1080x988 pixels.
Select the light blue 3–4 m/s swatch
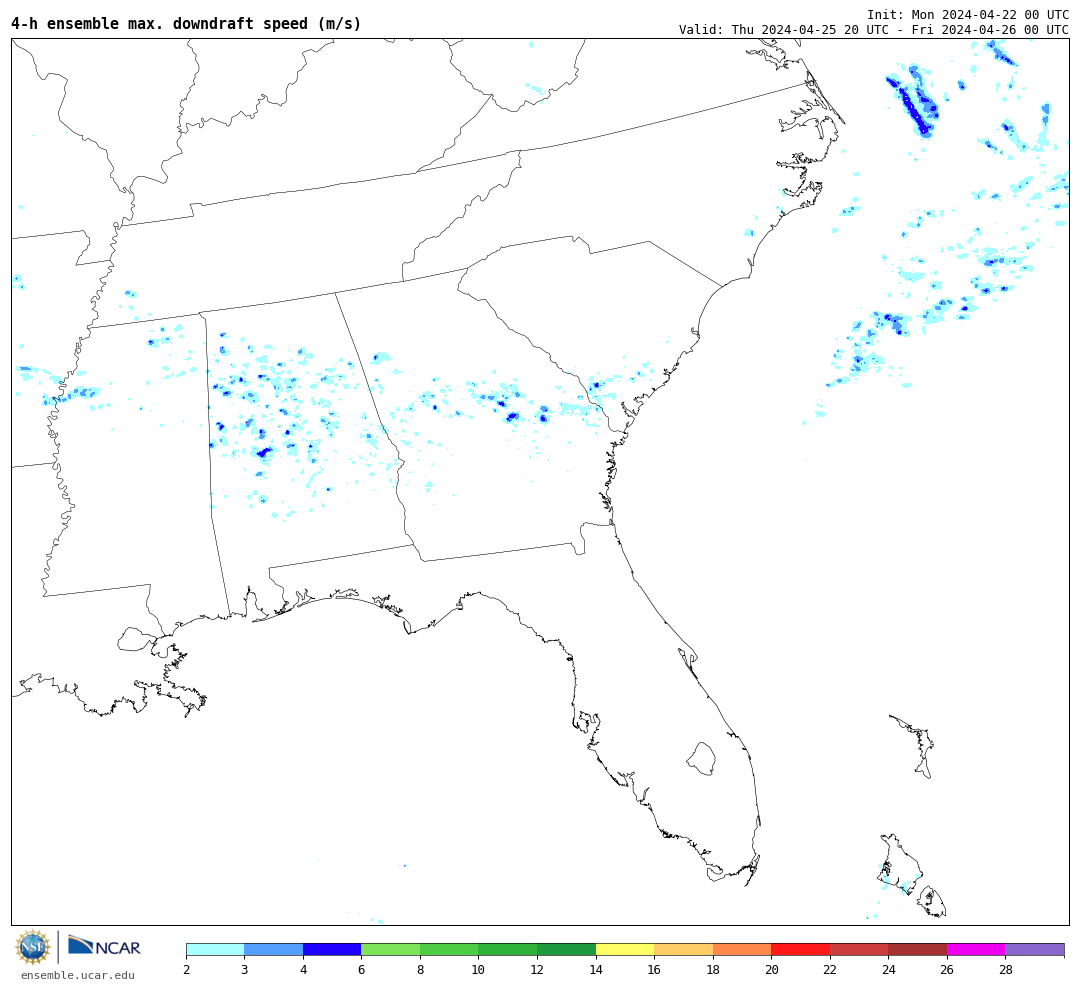(274, 950)
